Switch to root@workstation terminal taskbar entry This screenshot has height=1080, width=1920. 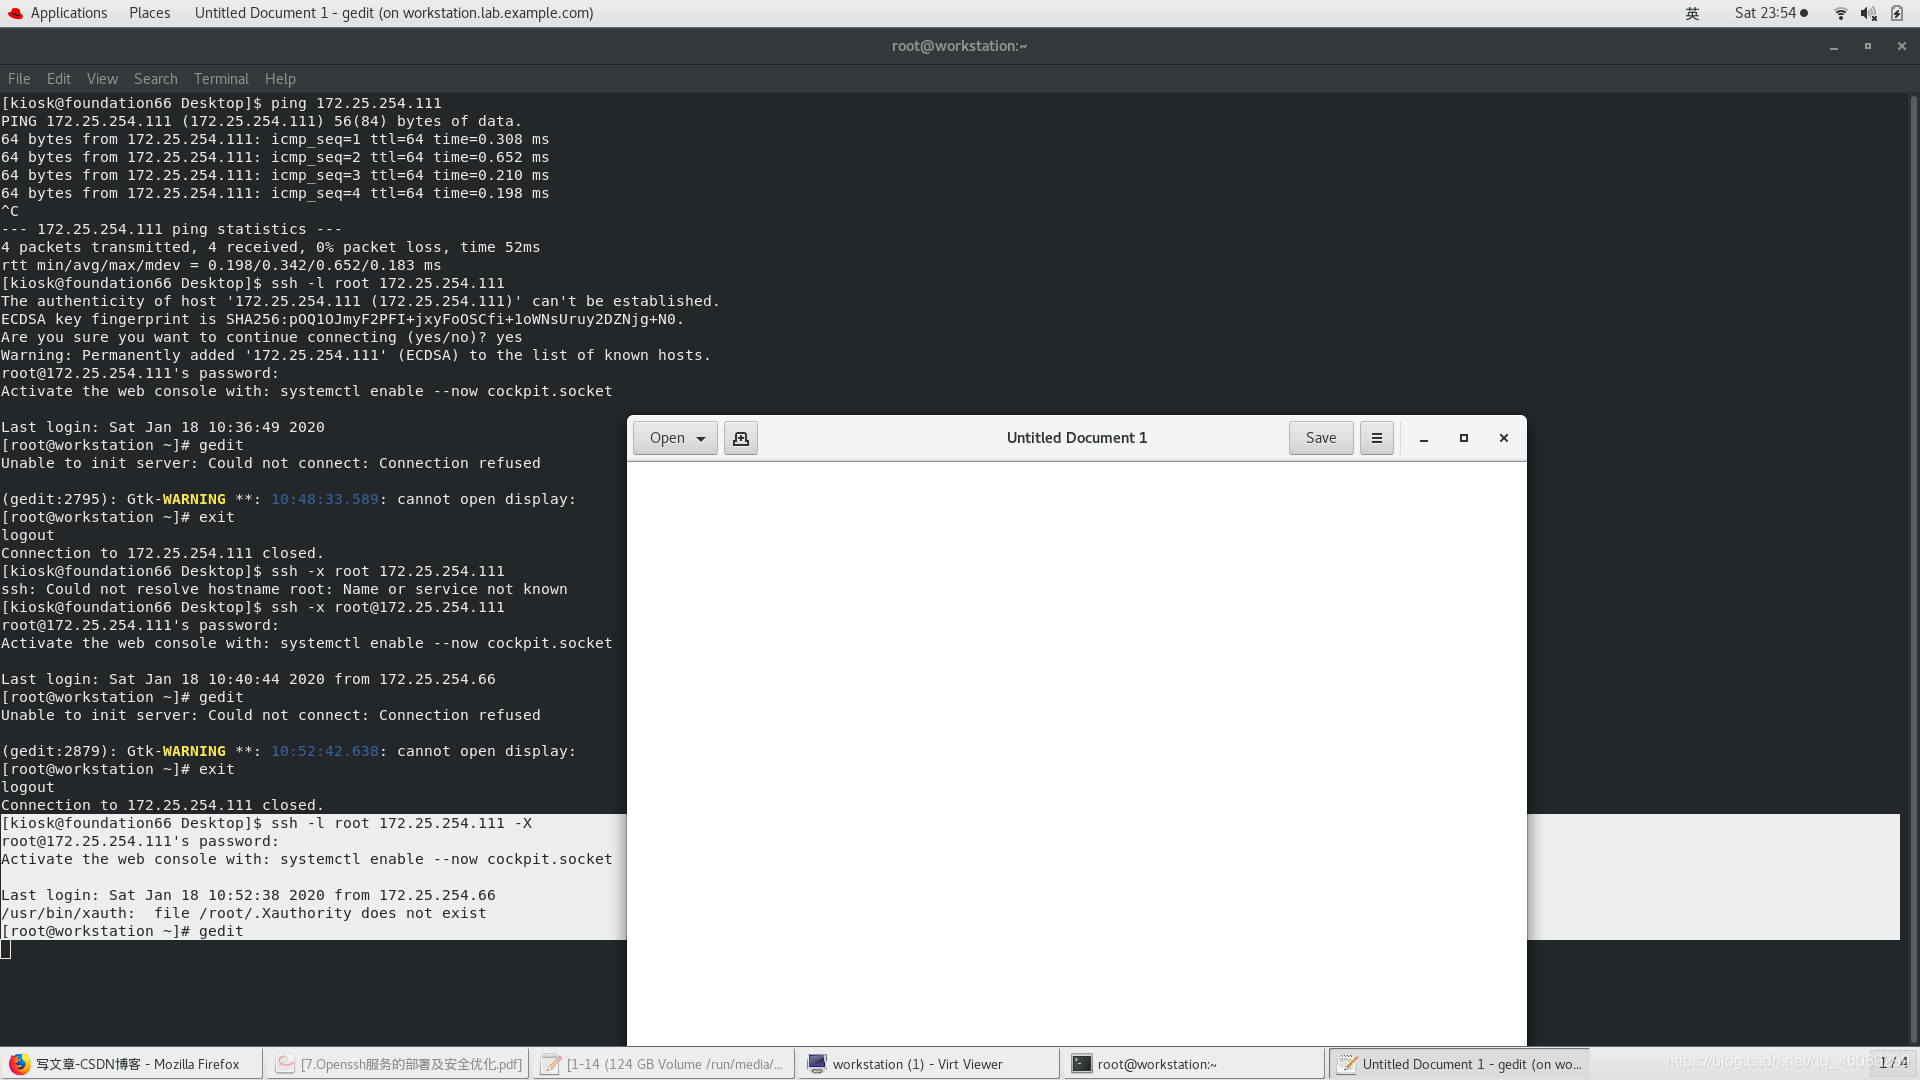1195,1064
